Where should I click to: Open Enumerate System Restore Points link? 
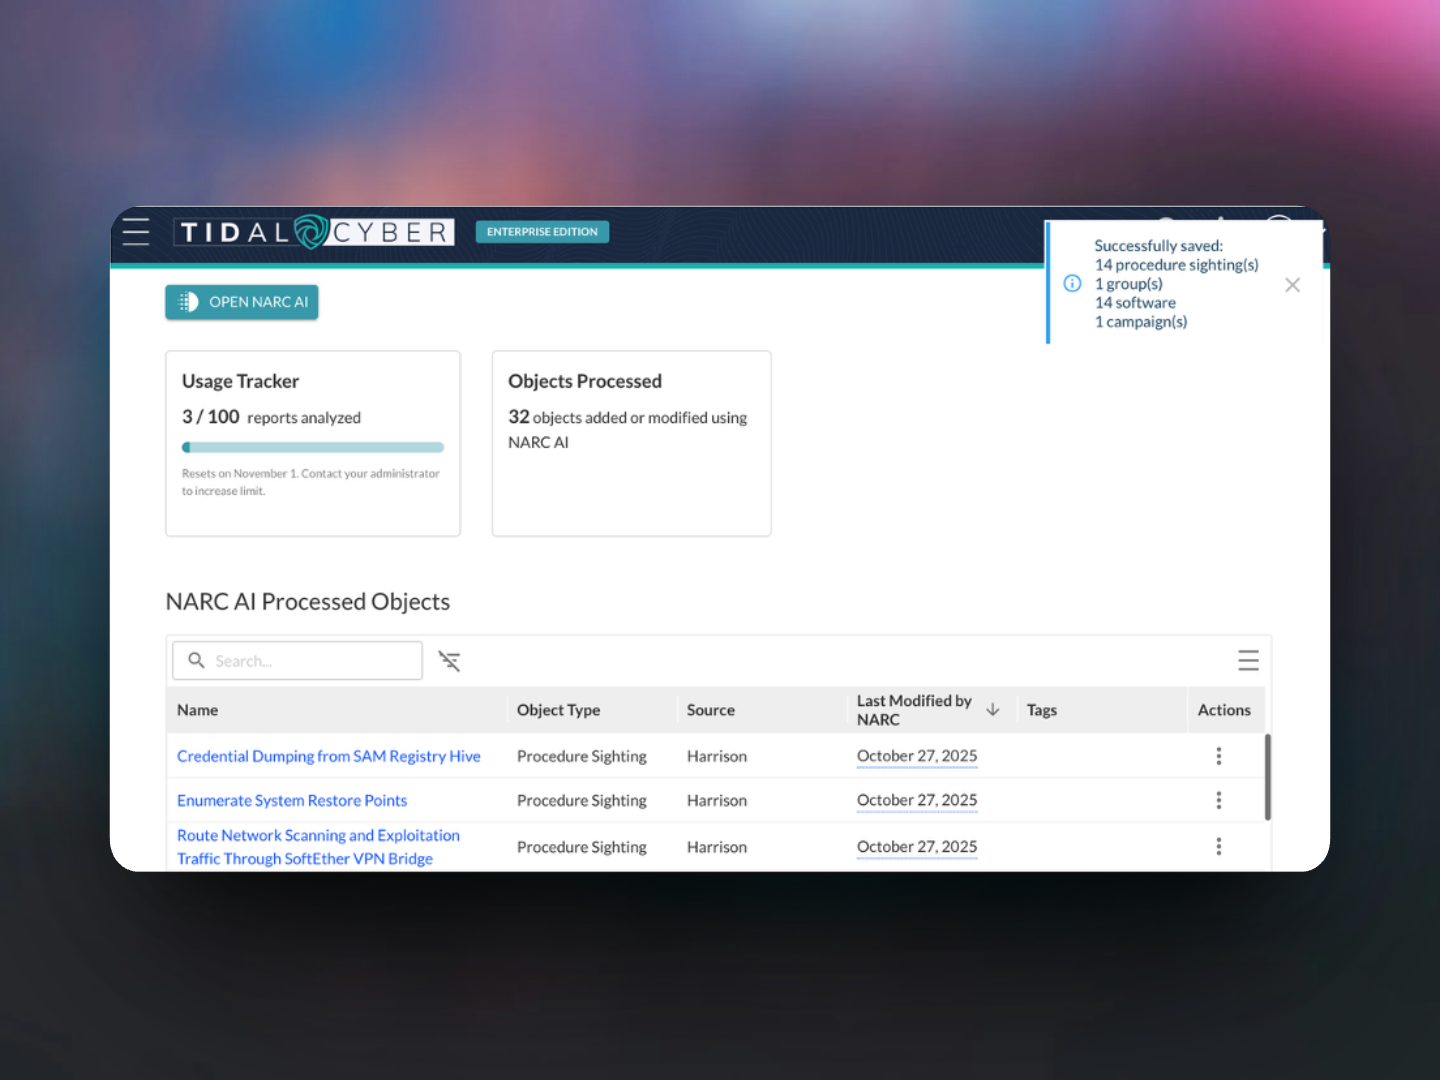292,800
